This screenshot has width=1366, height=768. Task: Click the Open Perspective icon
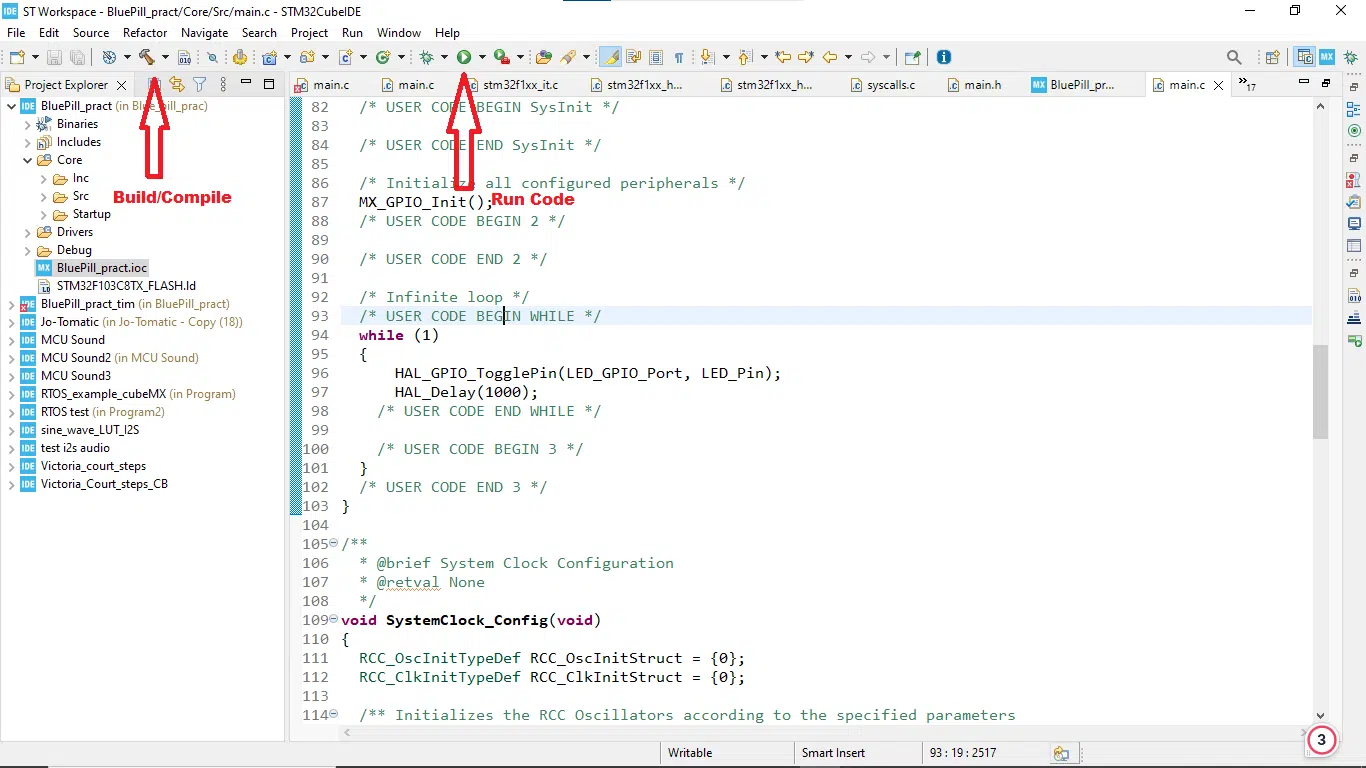point(1272,57)
